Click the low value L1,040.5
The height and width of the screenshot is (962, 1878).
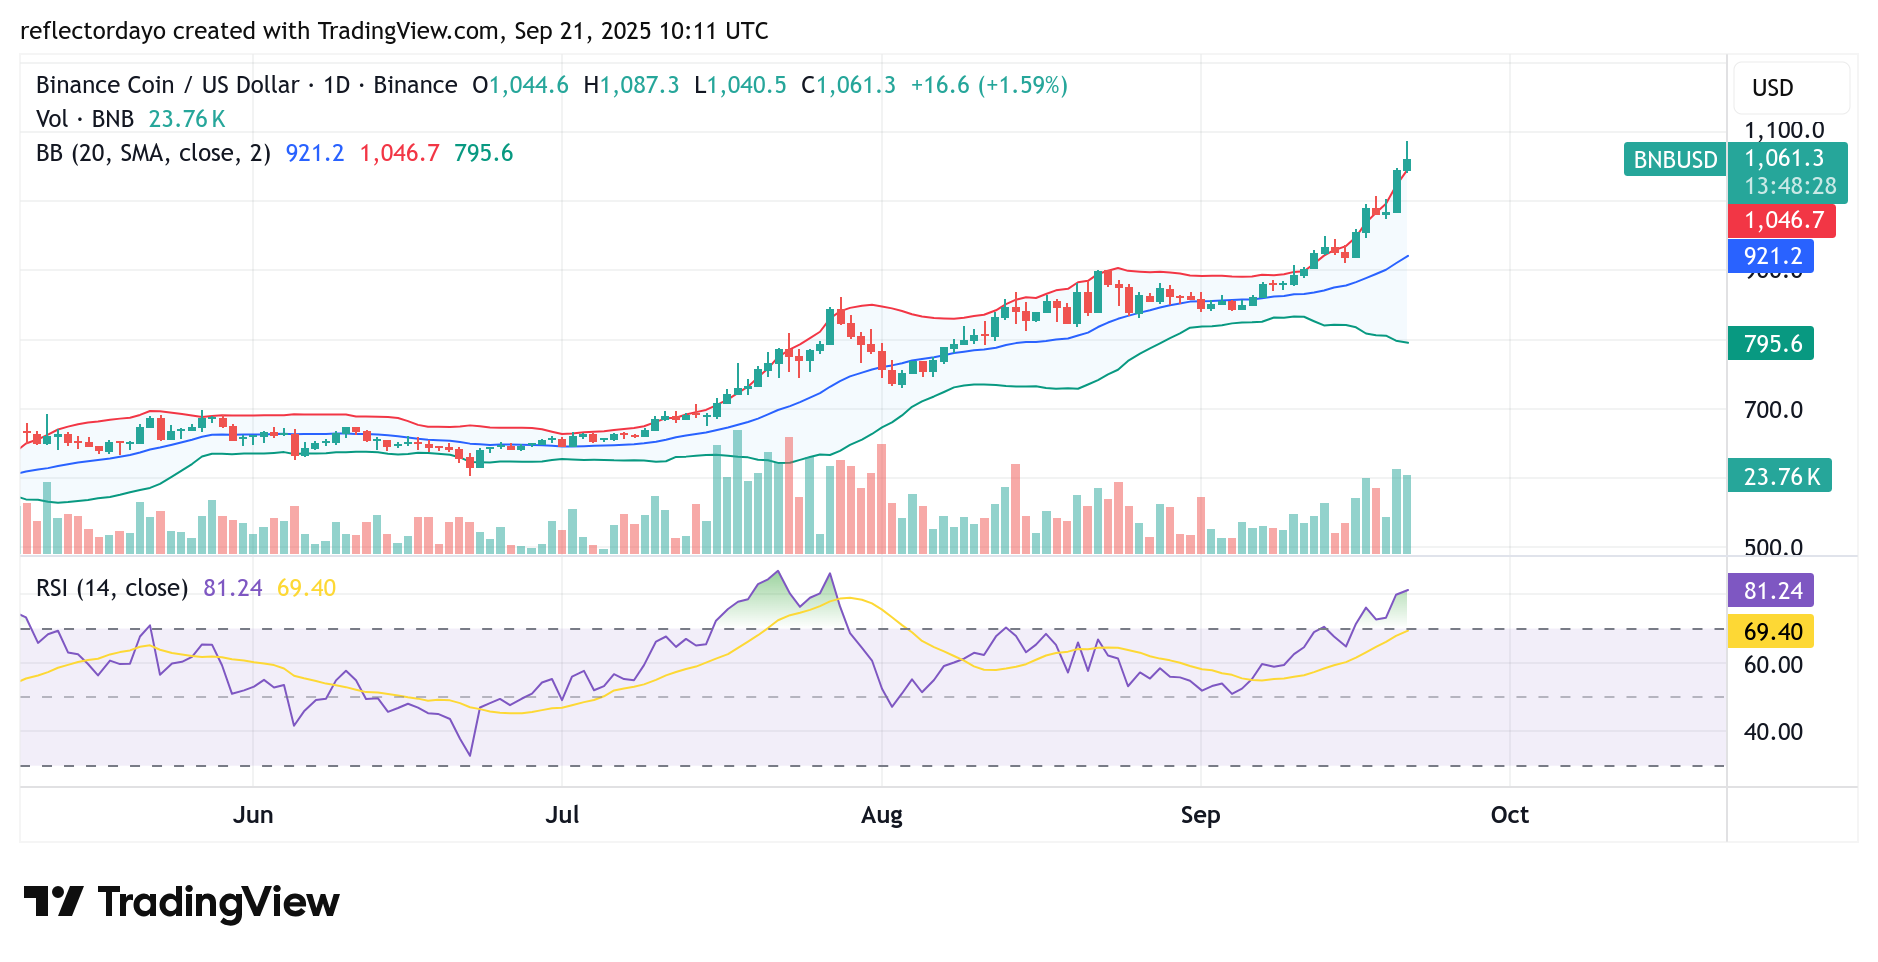(x=740, y=85)
